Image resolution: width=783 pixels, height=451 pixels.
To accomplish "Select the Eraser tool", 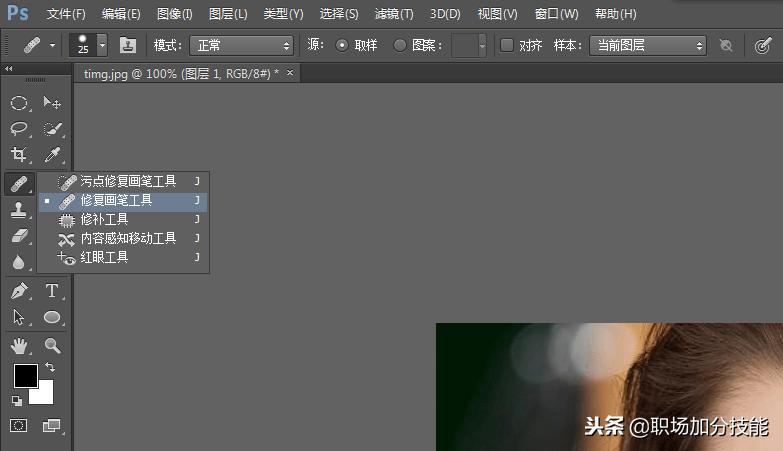I will [19, 236].
